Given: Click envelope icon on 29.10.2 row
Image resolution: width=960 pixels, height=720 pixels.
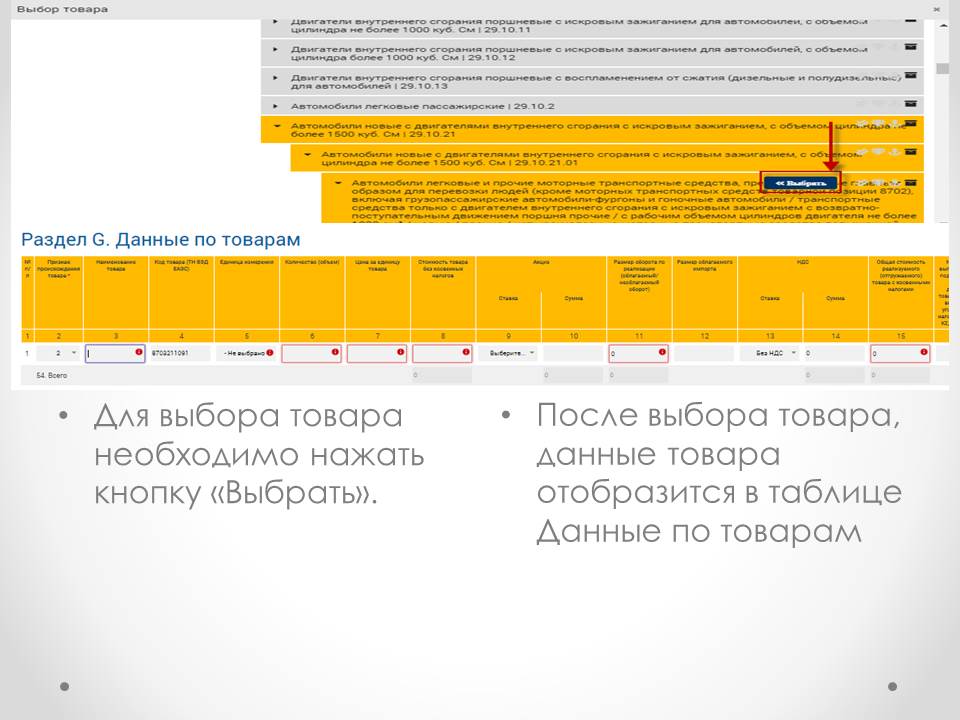Looking at the screenshot, I should click(x=910, y=103).
